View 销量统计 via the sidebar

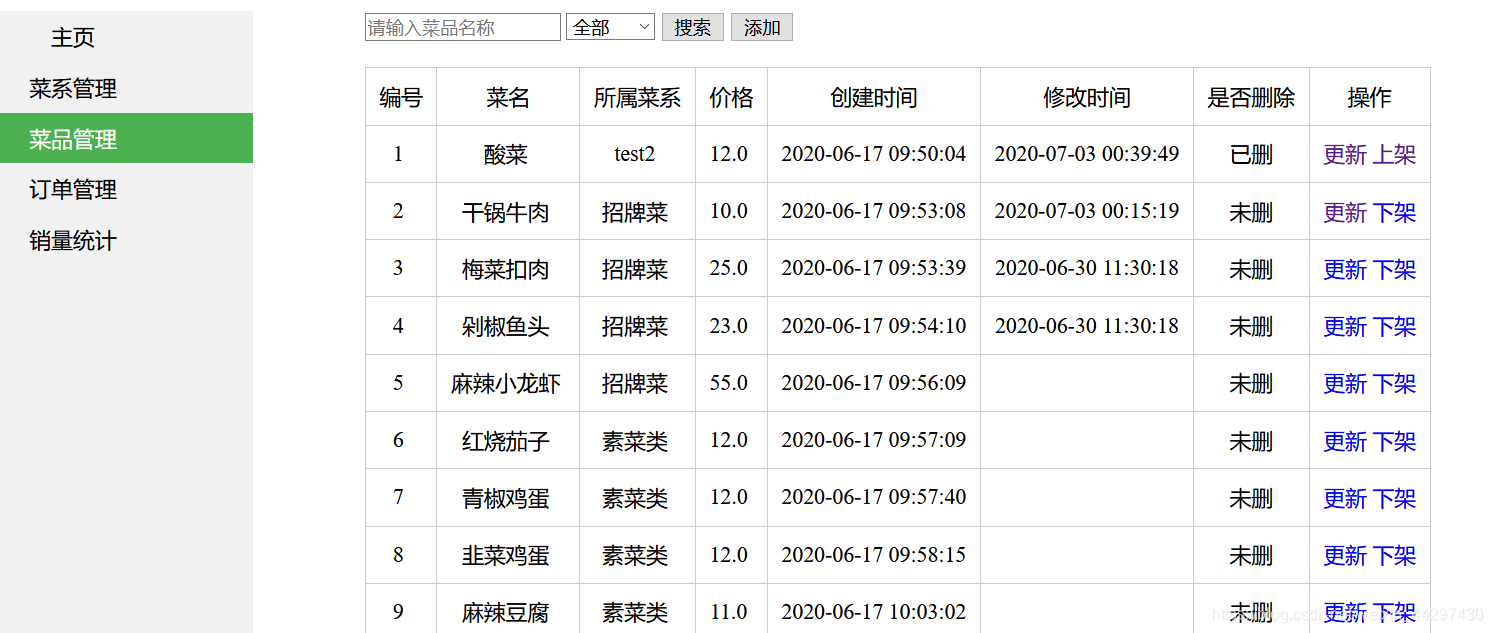(71, 240)
